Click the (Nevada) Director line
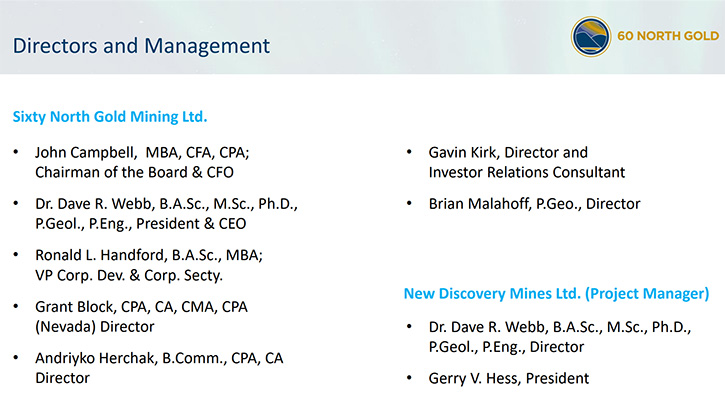 click(x=94, y=327)
